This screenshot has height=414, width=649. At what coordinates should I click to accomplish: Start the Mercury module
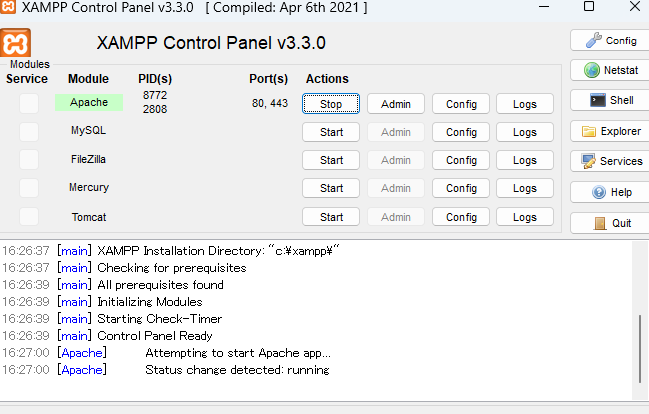click(331, 188)
